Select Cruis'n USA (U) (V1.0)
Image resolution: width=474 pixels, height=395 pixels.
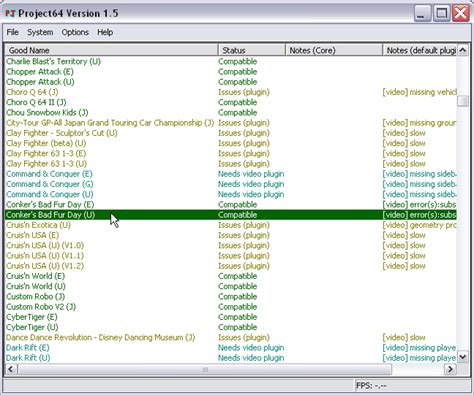(45, 245)
